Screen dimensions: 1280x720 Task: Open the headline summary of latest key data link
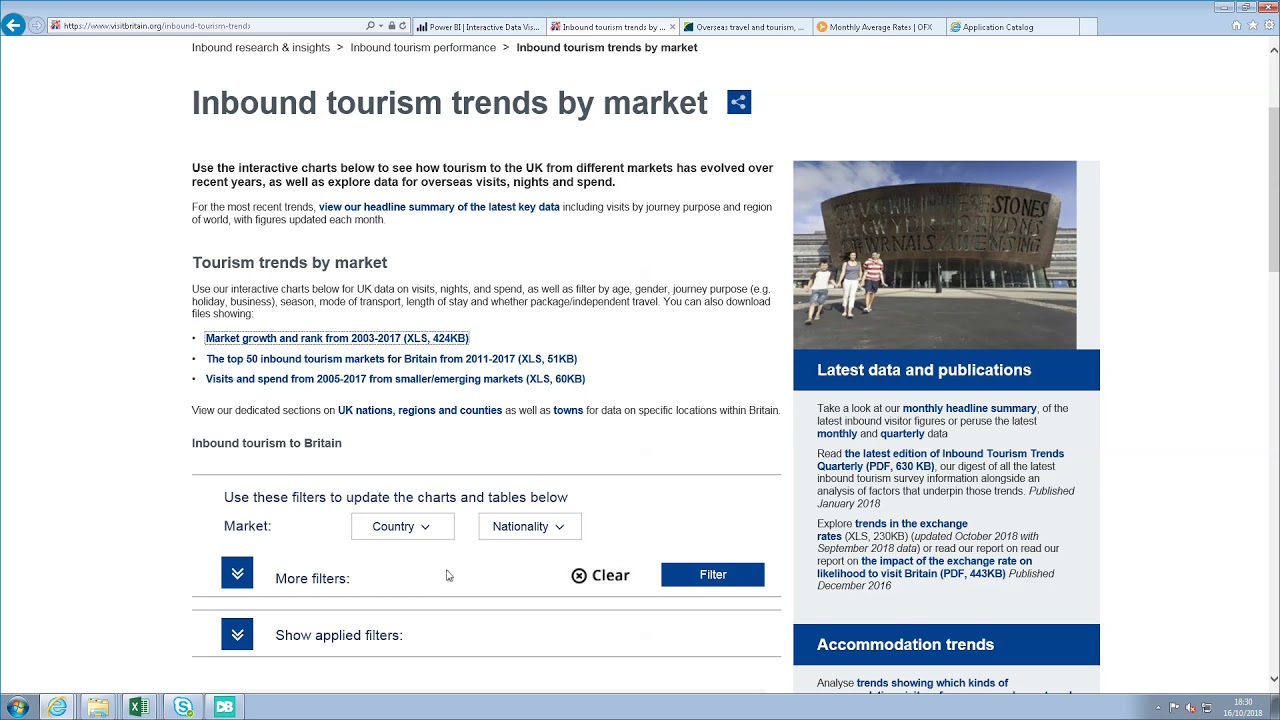coord(439,207)
